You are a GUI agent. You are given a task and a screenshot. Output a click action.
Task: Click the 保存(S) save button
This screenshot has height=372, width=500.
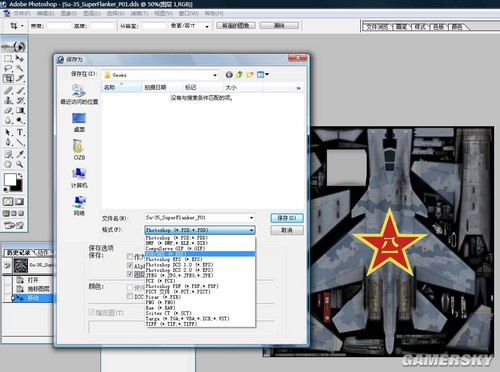point(287,218)
